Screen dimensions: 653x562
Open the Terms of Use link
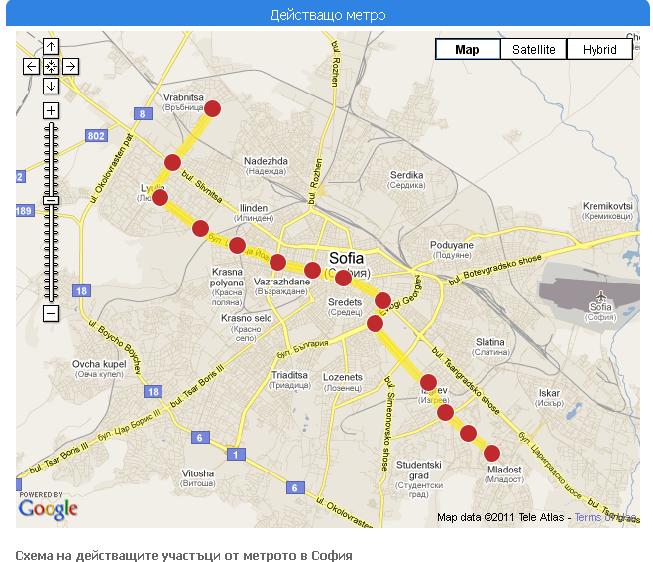point(606,517)
